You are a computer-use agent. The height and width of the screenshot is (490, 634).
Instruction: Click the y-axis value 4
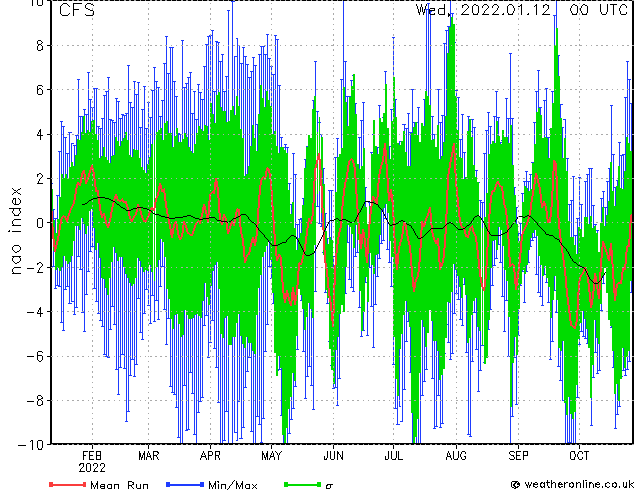pos(40,134)
